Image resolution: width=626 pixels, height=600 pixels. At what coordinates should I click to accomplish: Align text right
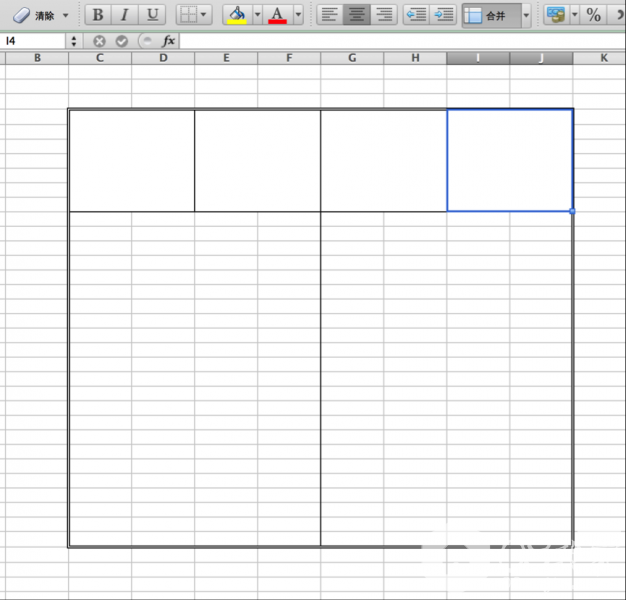[383, 16]
